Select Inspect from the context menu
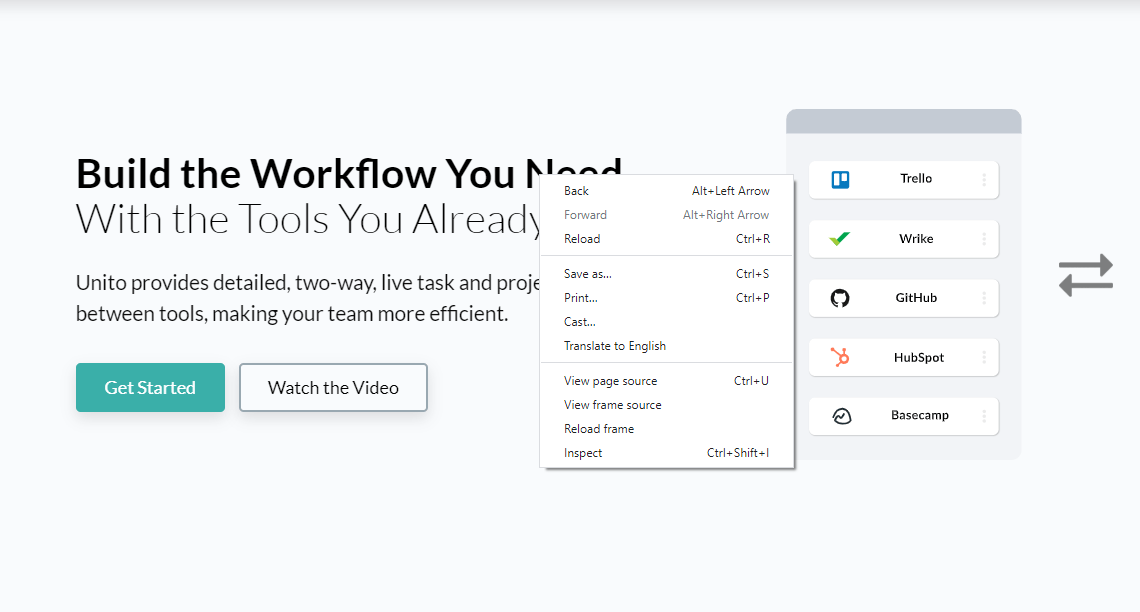Screen dimensions: 1140x612 667,452
